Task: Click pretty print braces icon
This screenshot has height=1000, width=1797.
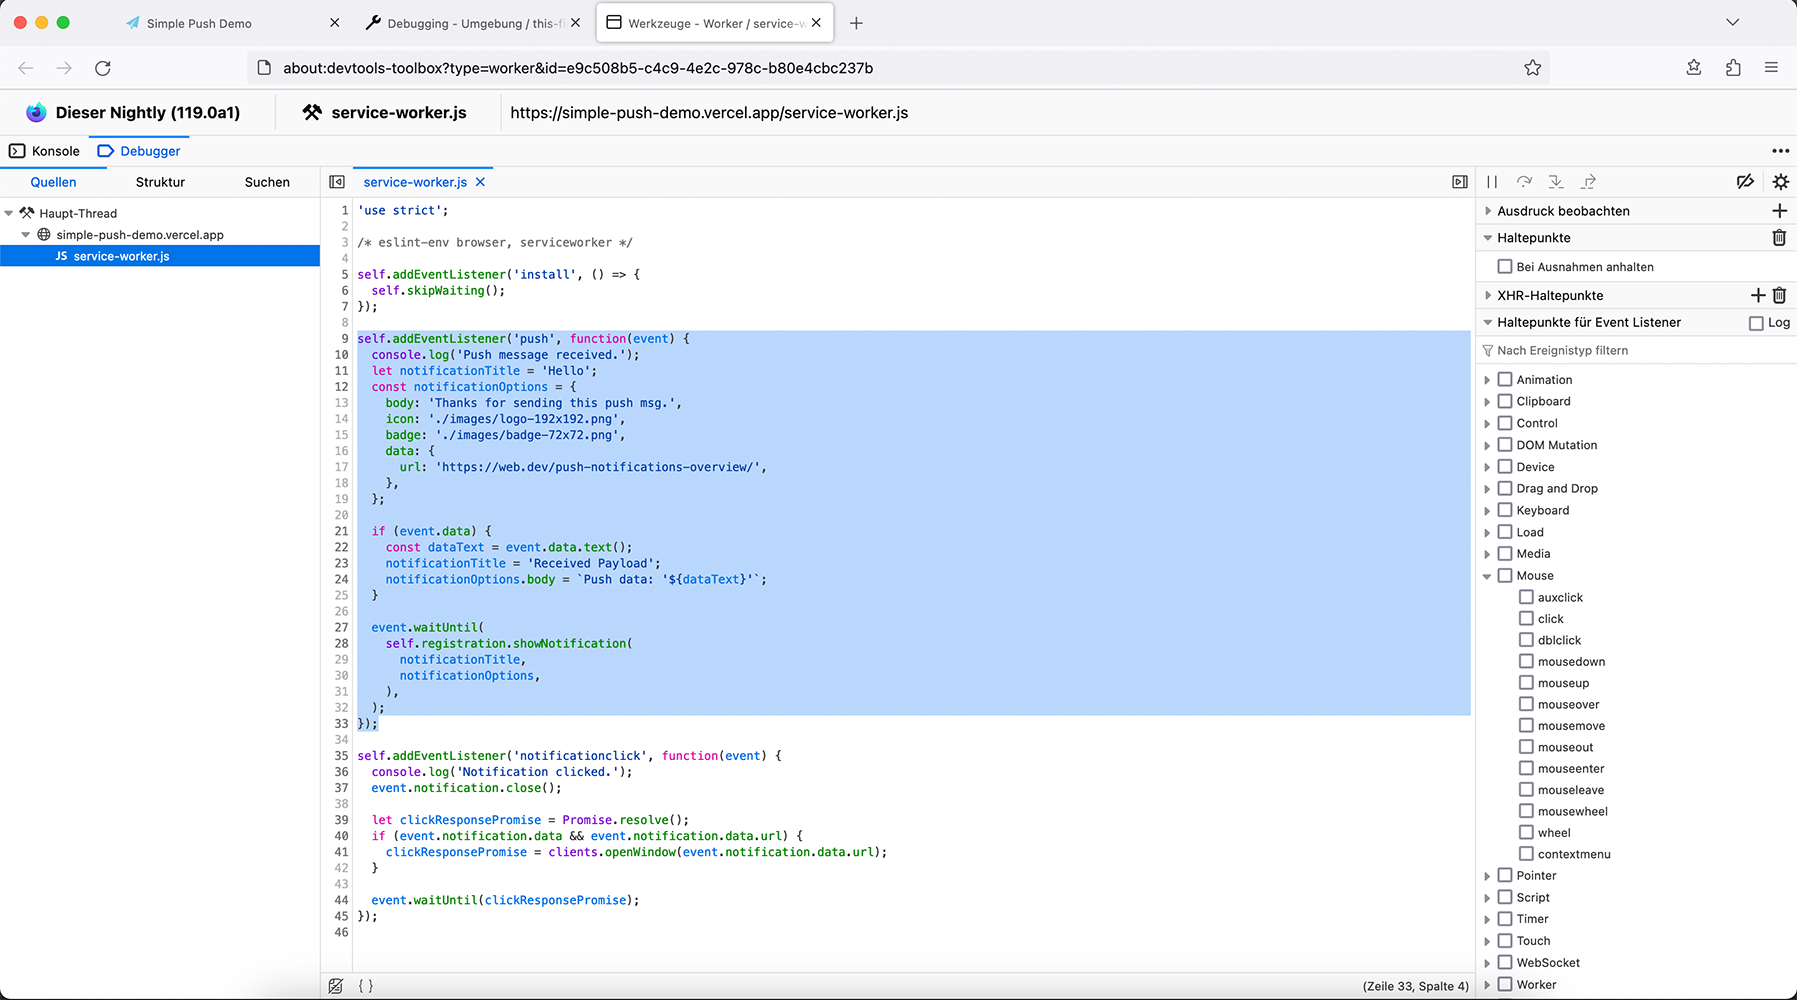Action: tap(366, 986)
